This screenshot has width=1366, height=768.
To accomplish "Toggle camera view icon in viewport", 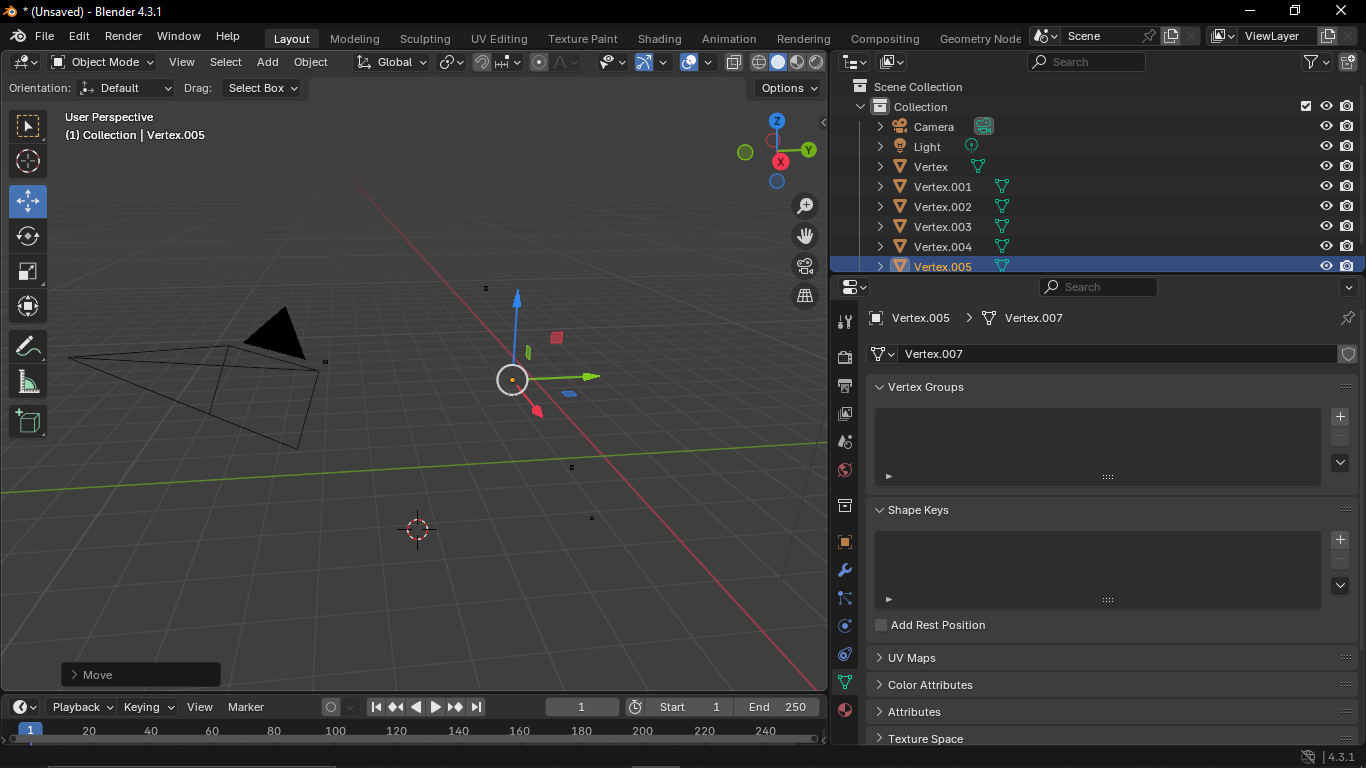I will coord(805,266).
